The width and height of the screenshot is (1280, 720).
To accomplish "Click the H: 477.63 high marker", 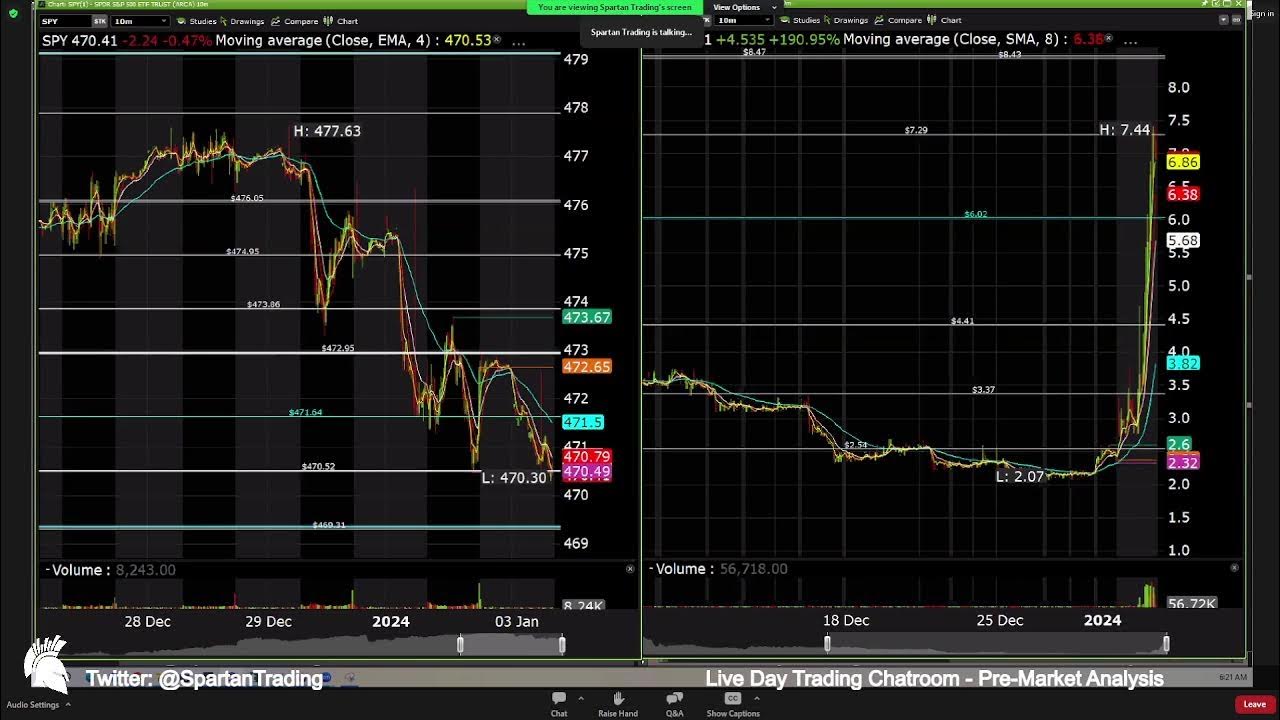I will 327,131.
